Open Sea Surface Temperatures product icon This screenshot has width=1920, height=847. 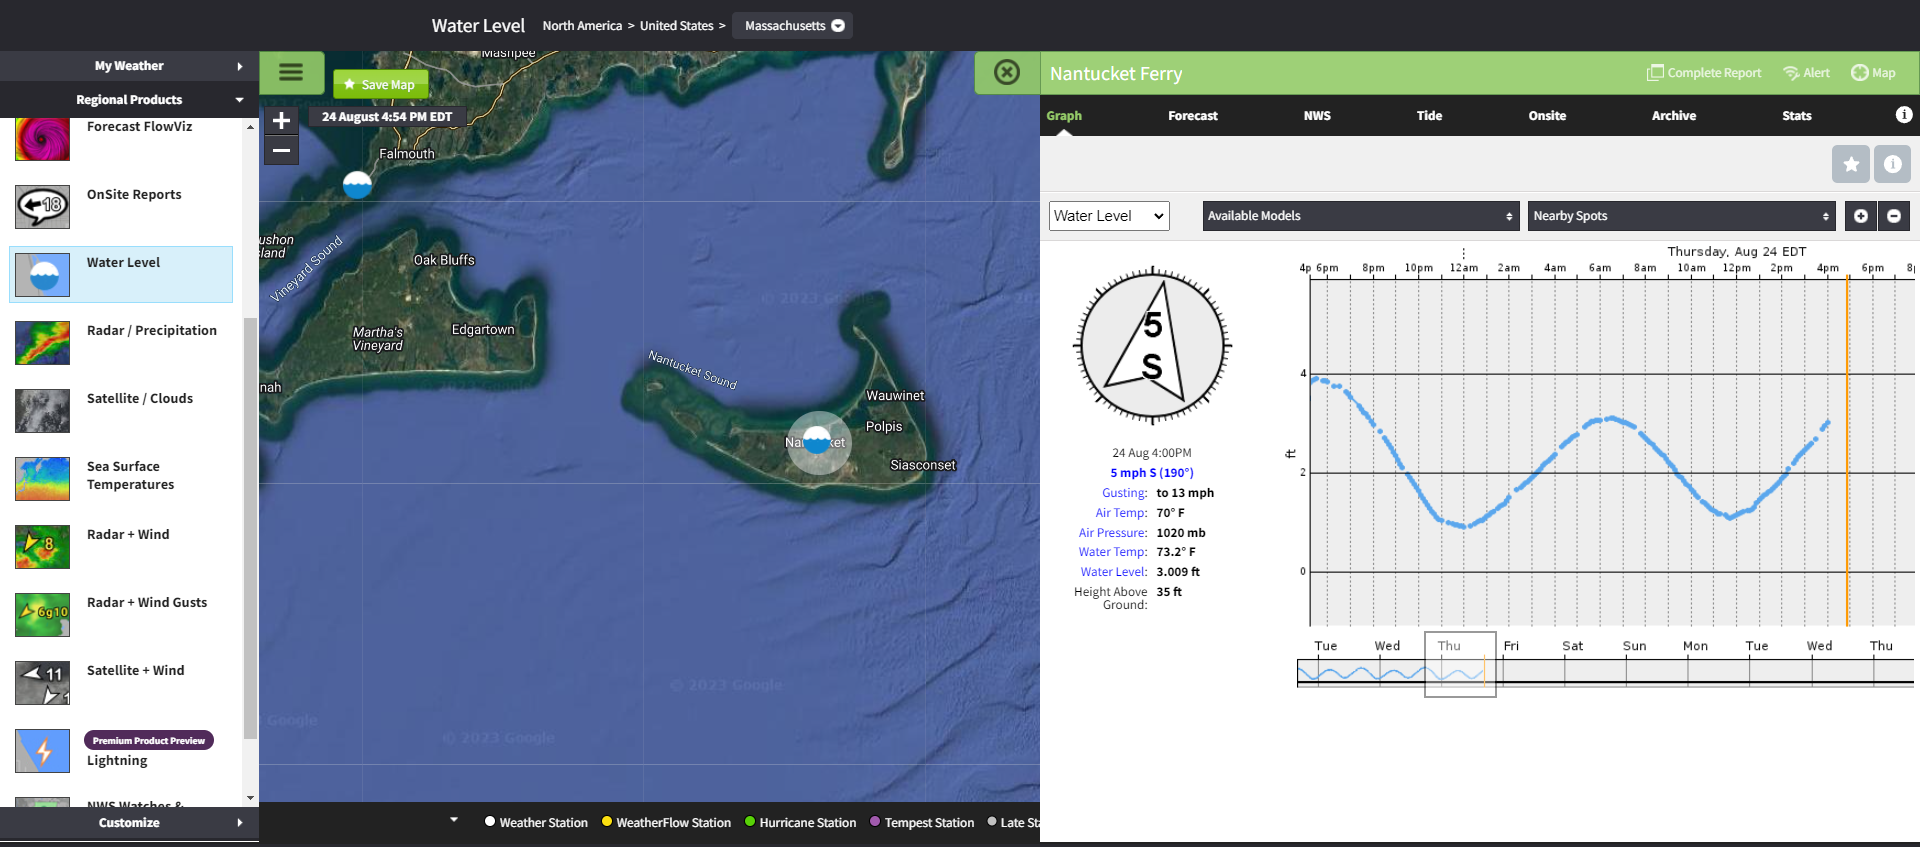point(43,479)
